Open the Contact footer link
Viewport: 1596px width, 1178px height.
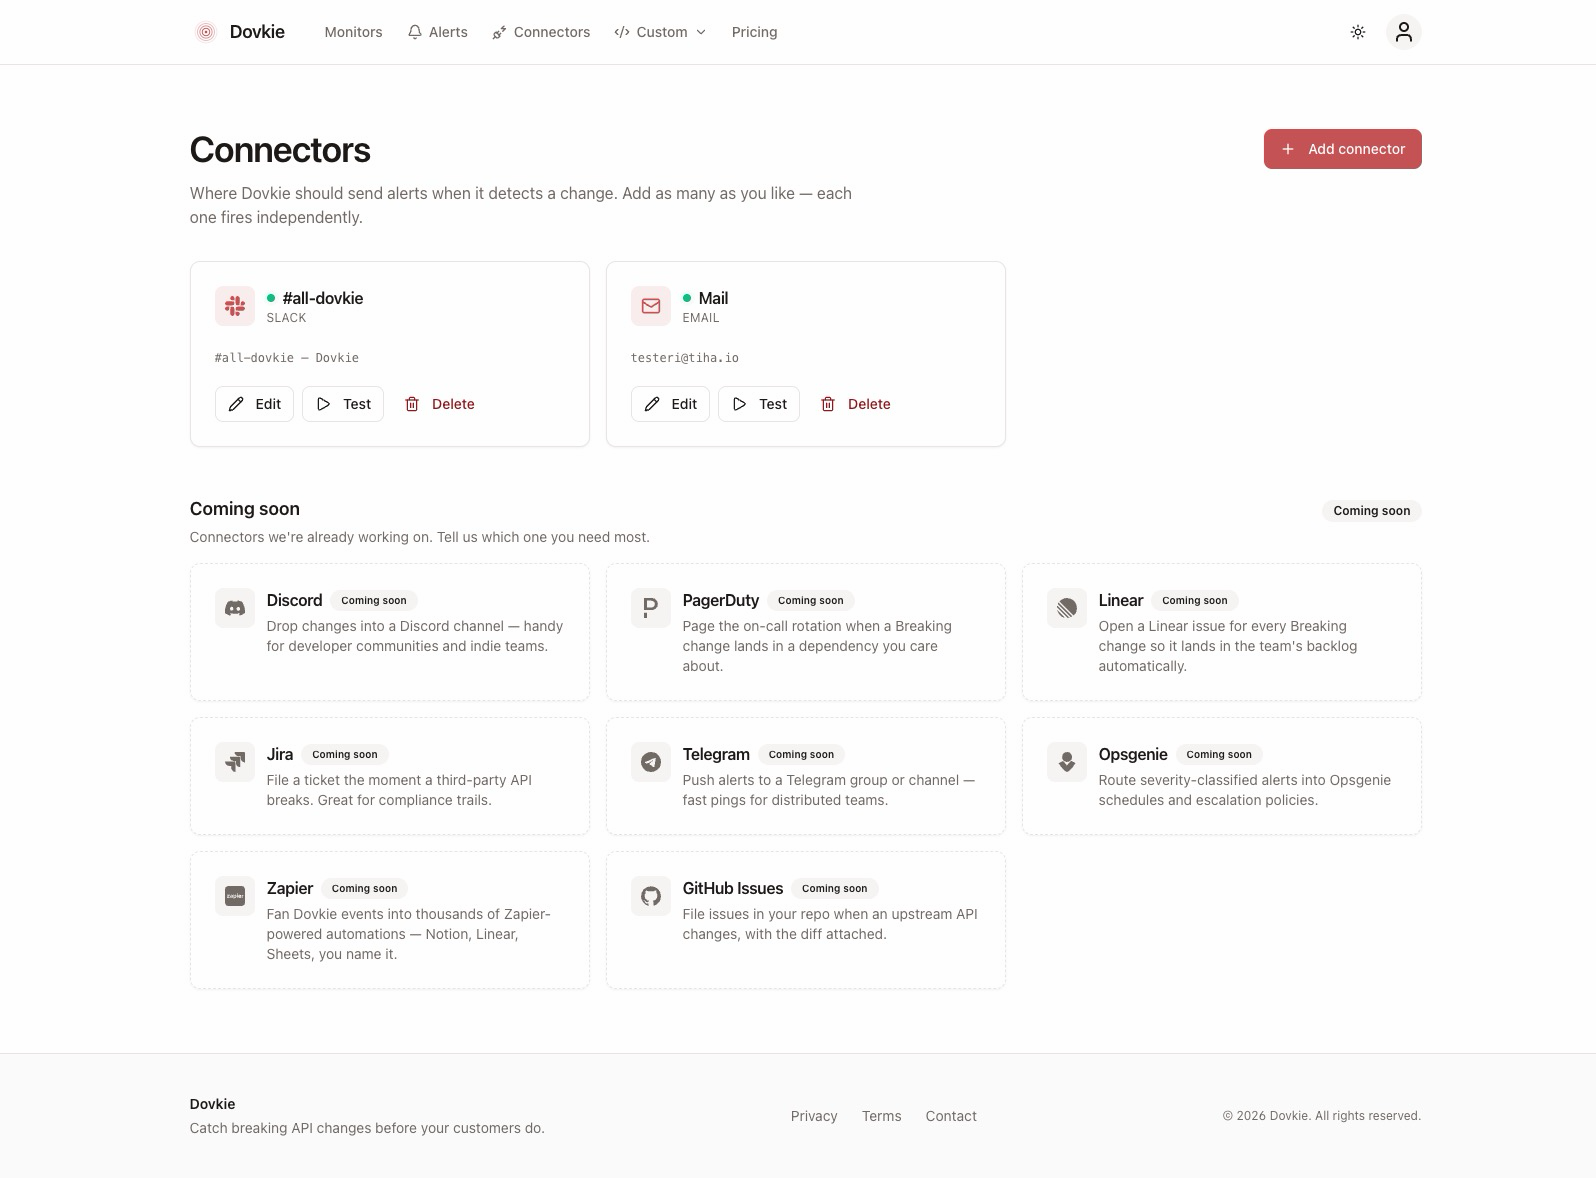click(951, 1116)
